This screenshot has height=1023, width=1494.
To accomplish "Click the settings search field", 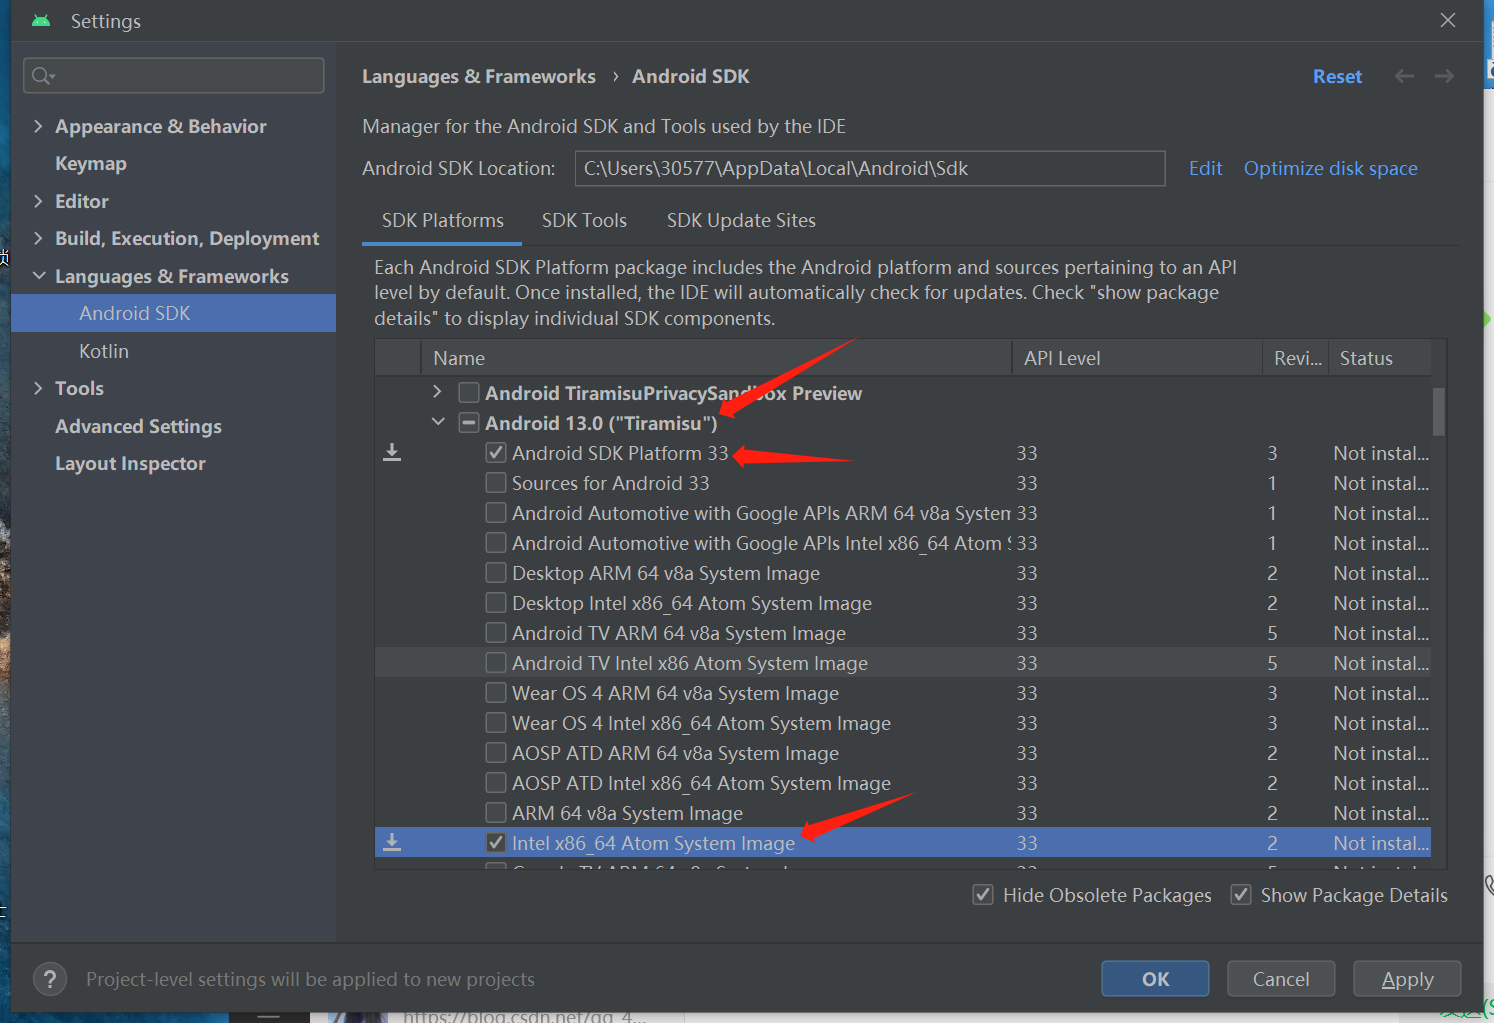I will (x=174, y=76).
